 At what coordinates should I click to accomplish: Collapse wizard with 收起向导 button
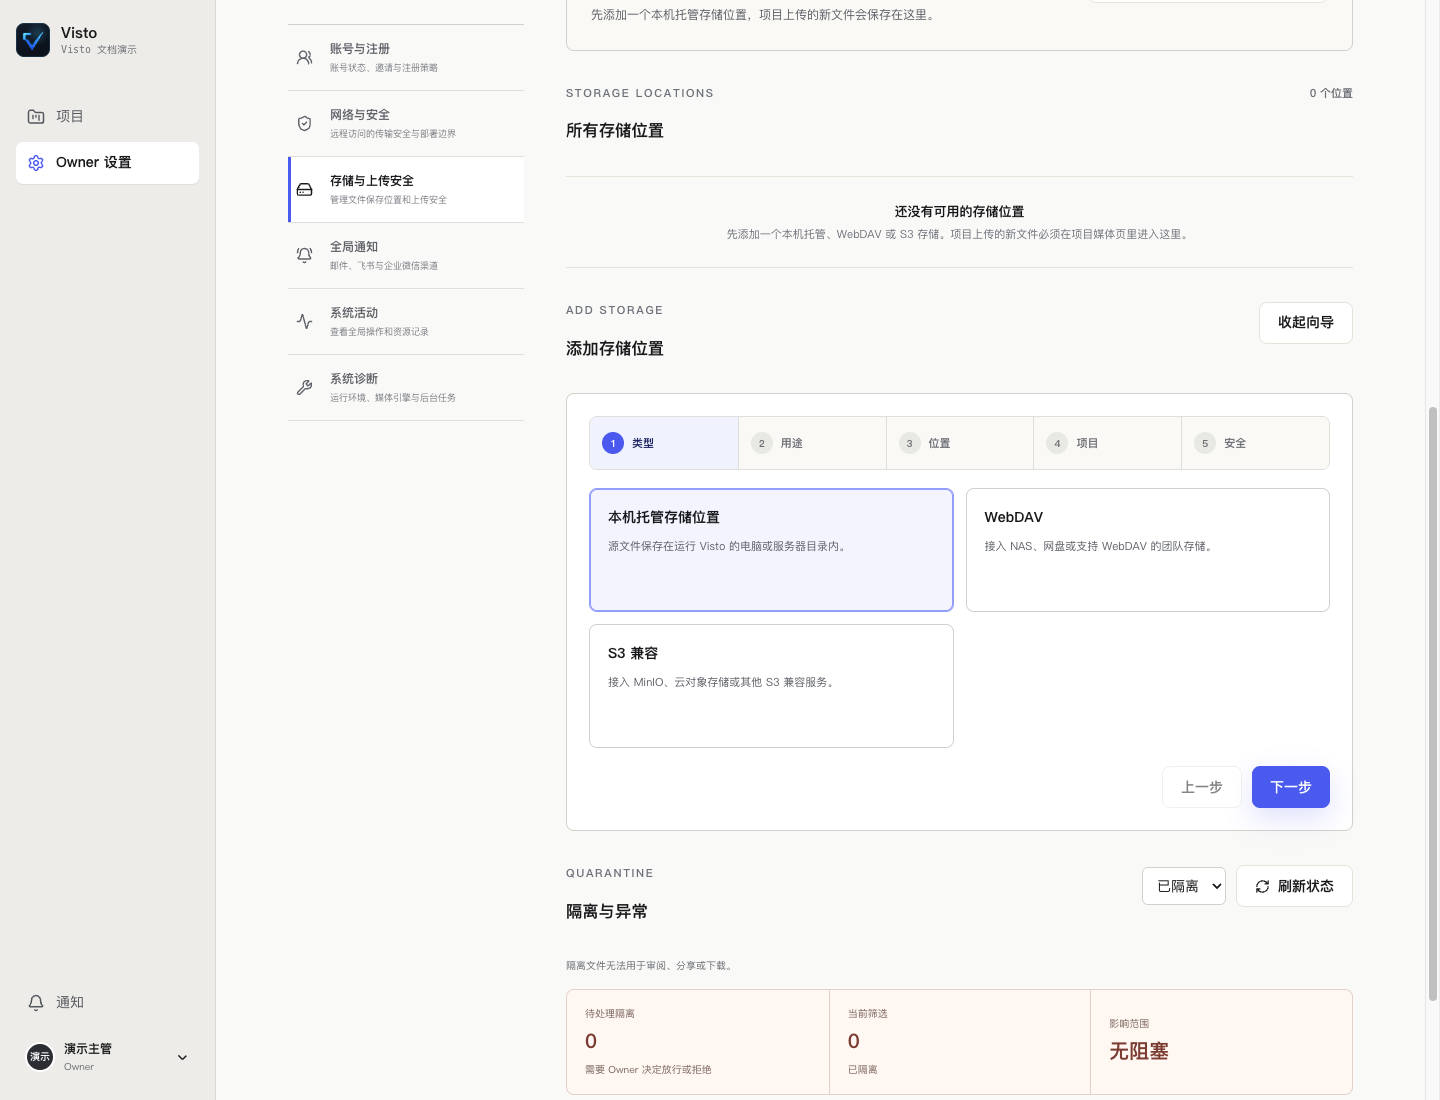click(x=1306, y=323)
